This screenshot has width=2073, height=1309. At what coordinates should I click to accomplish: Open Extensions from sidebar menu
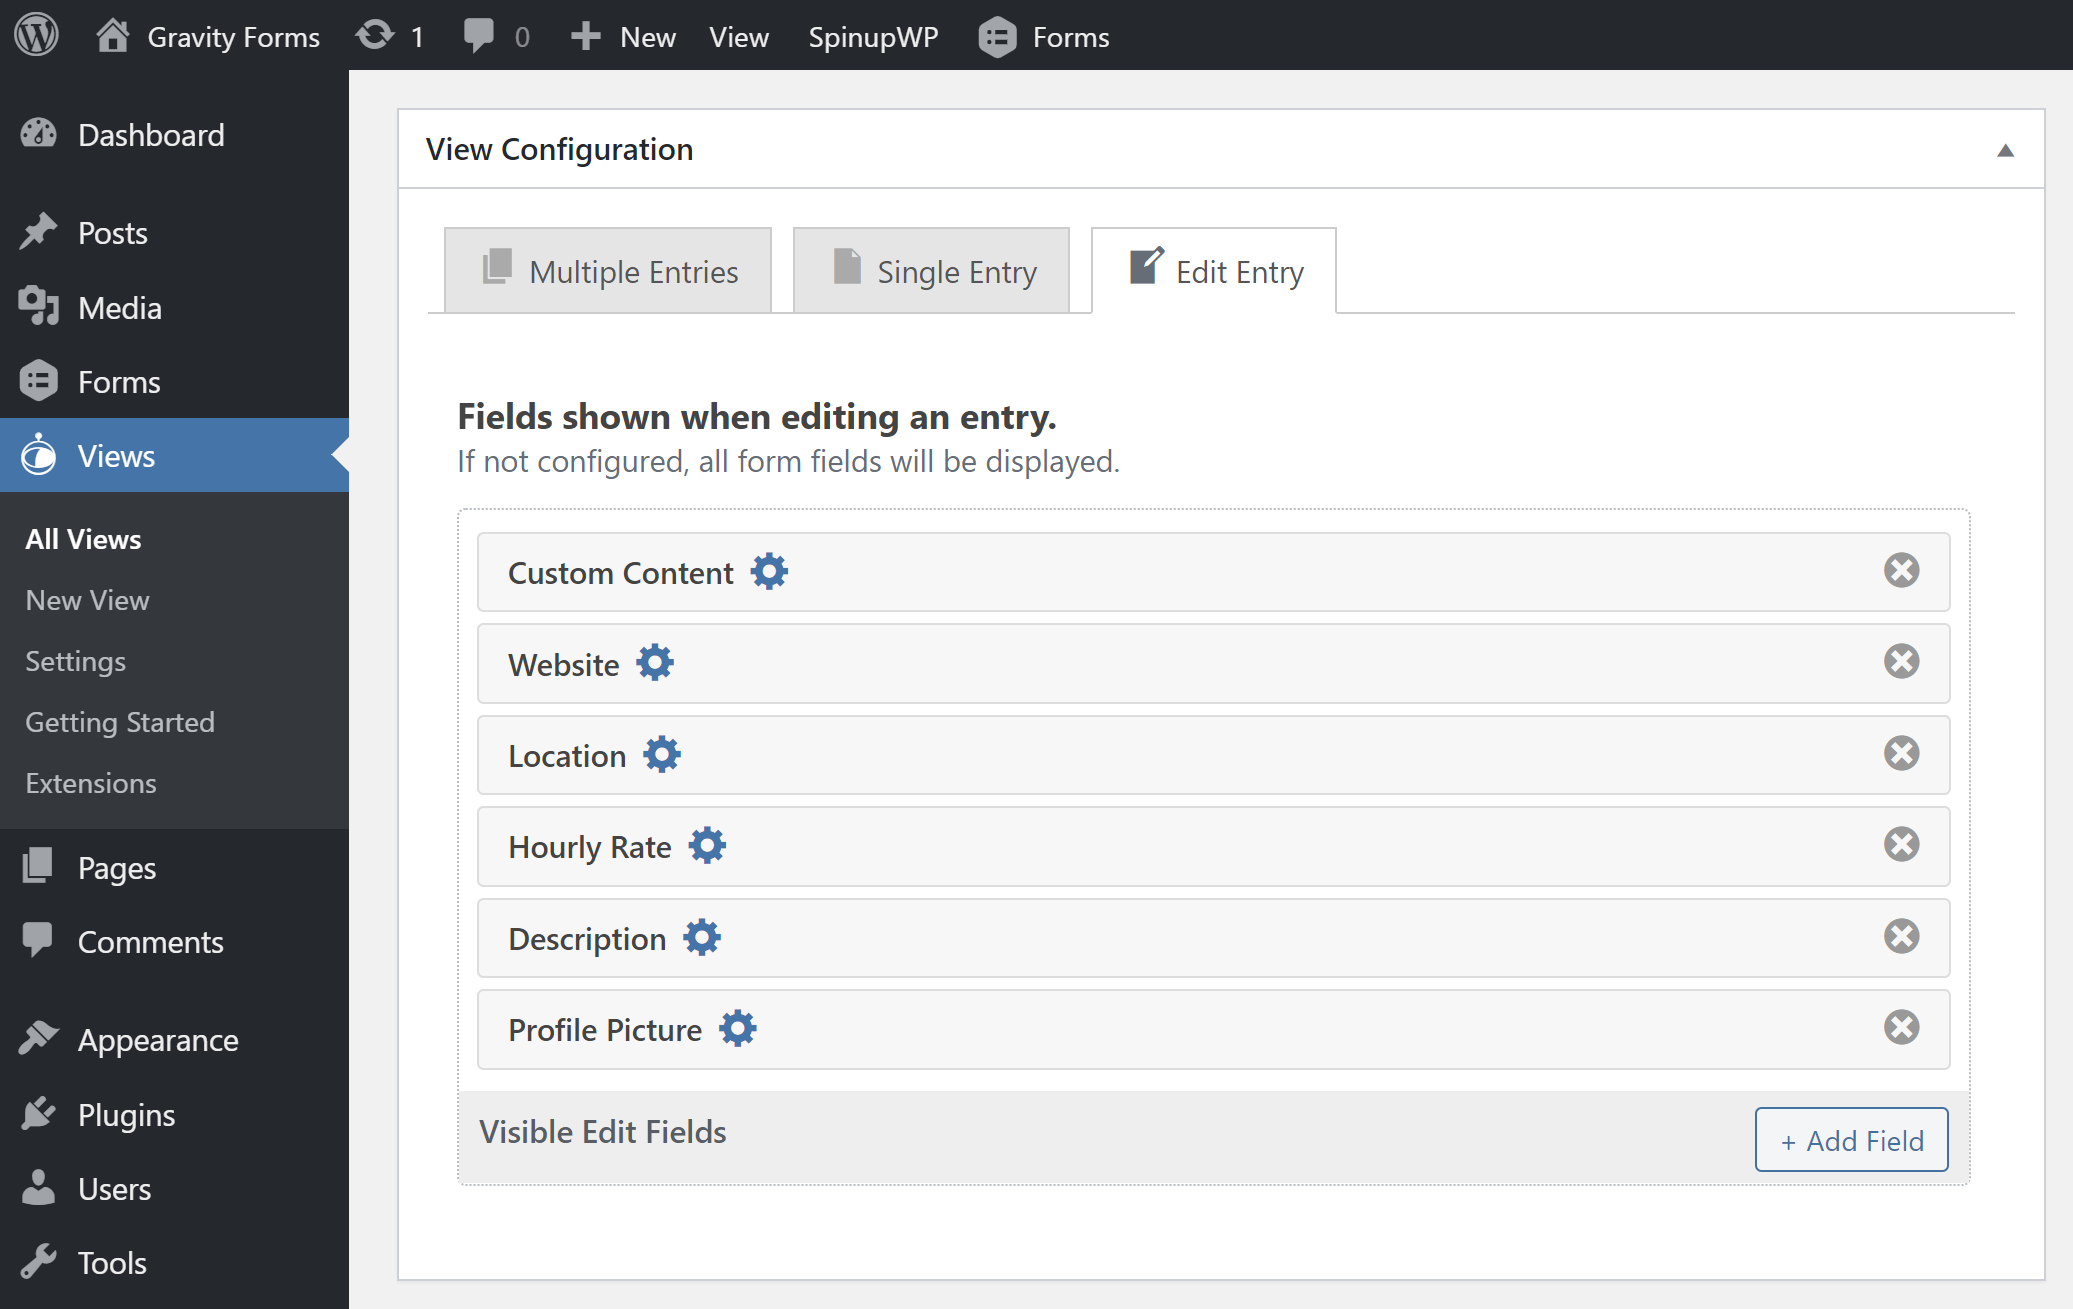[x=92, y=783]
